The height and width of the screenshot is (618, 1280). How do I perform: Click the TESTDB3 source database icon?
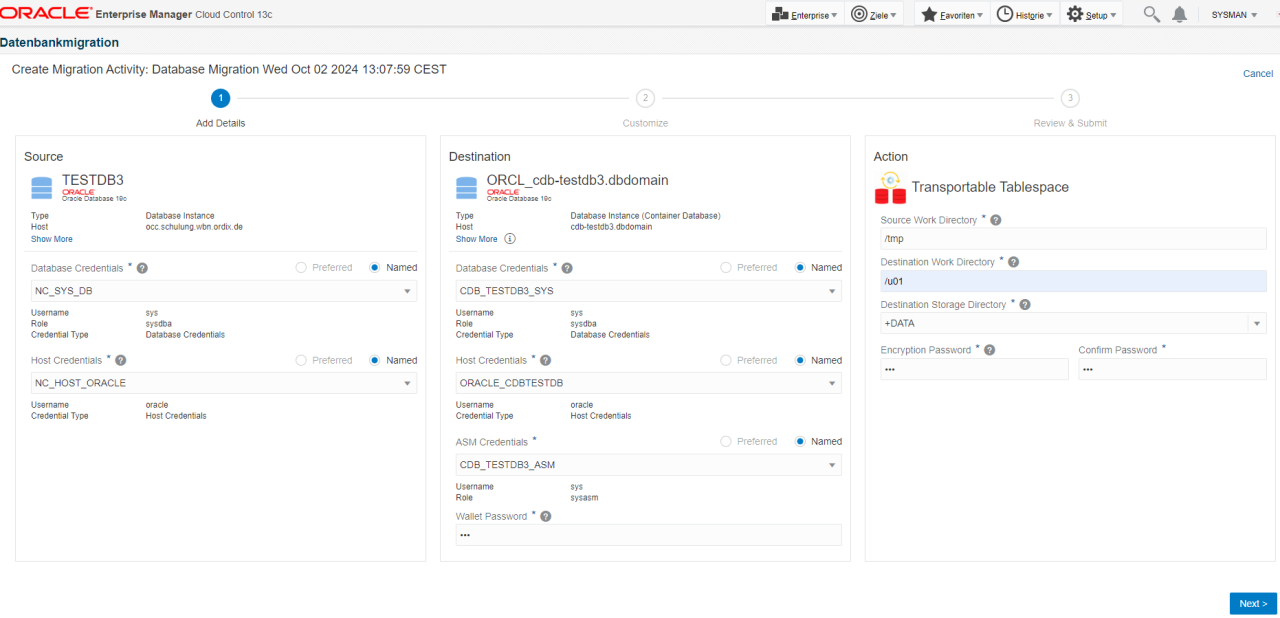(41, 187)
